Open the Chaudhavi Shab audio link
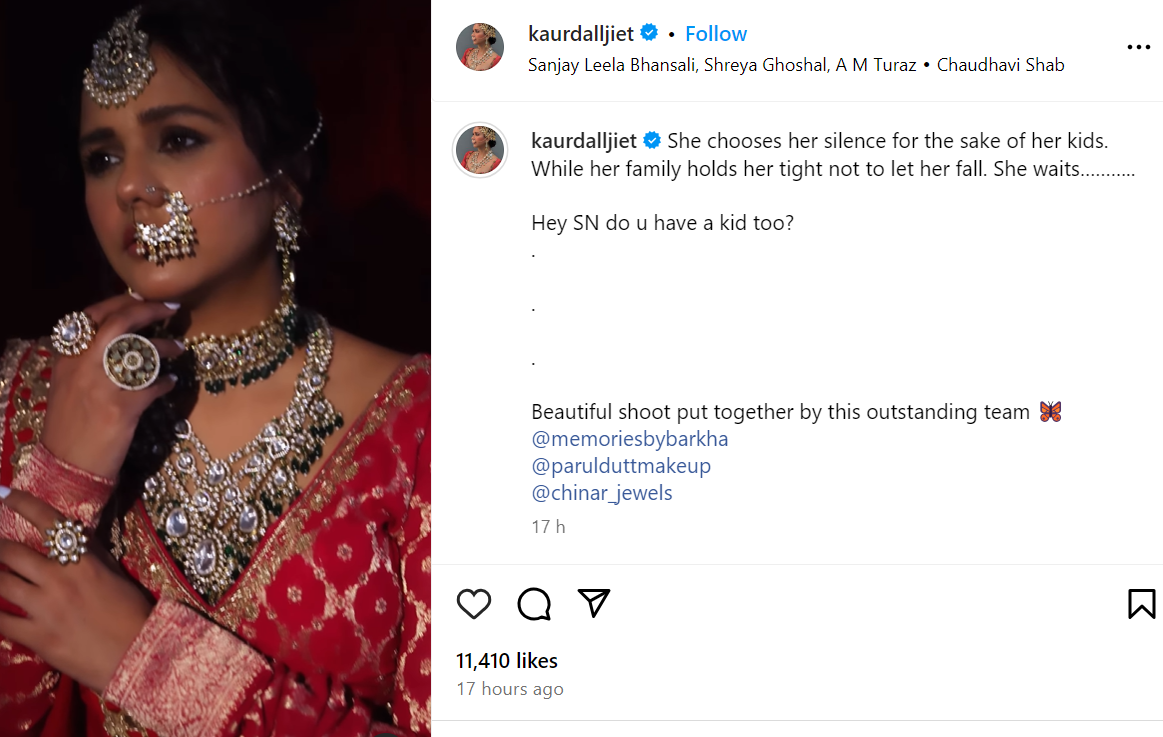Viewport: 1163px width, 737px height. (1000, 65)
